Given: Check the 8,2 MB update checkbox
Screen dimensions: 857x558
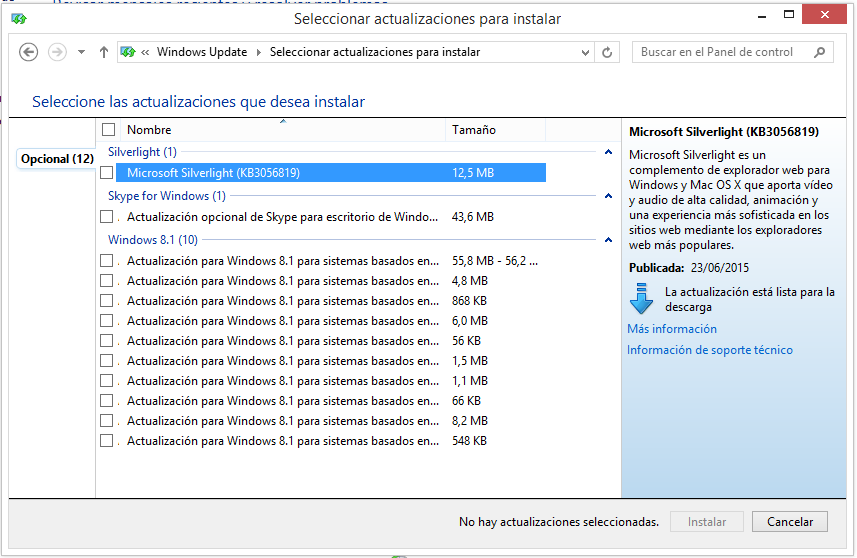Looking at the screenshot, I should pyautogui.click(x=107, y=421).
